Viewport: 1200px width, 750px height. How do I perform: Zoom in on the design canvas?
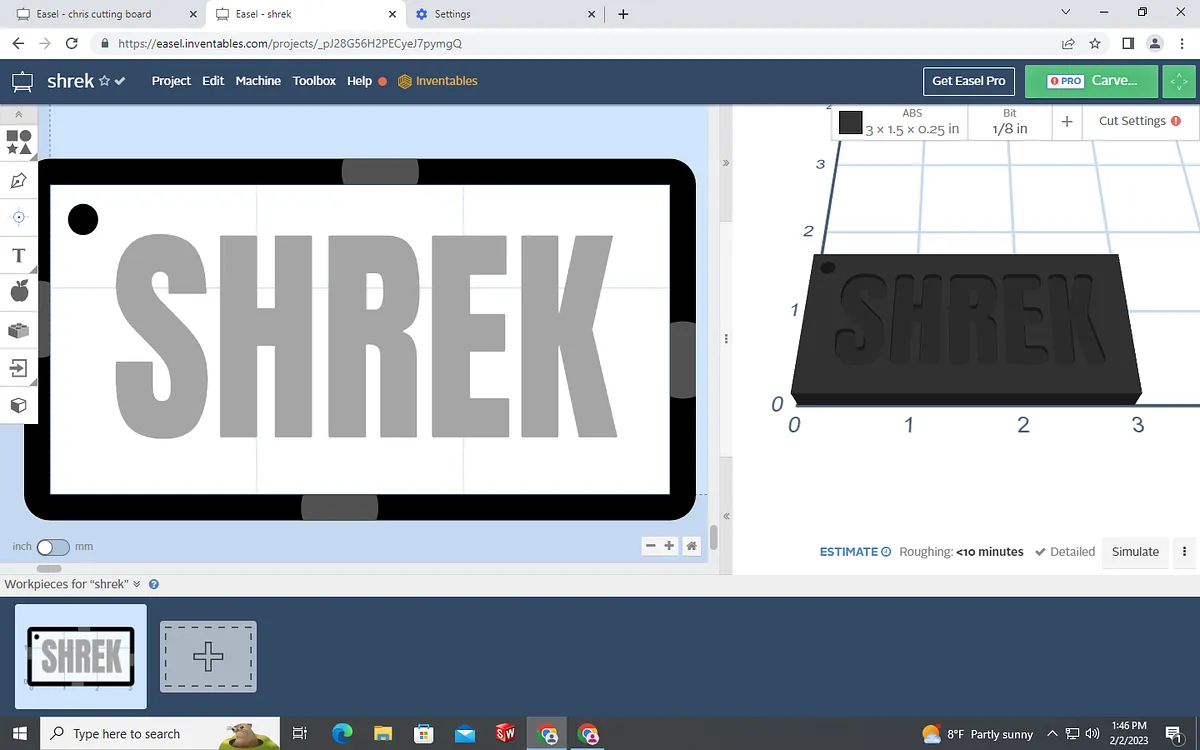(669, 546)
